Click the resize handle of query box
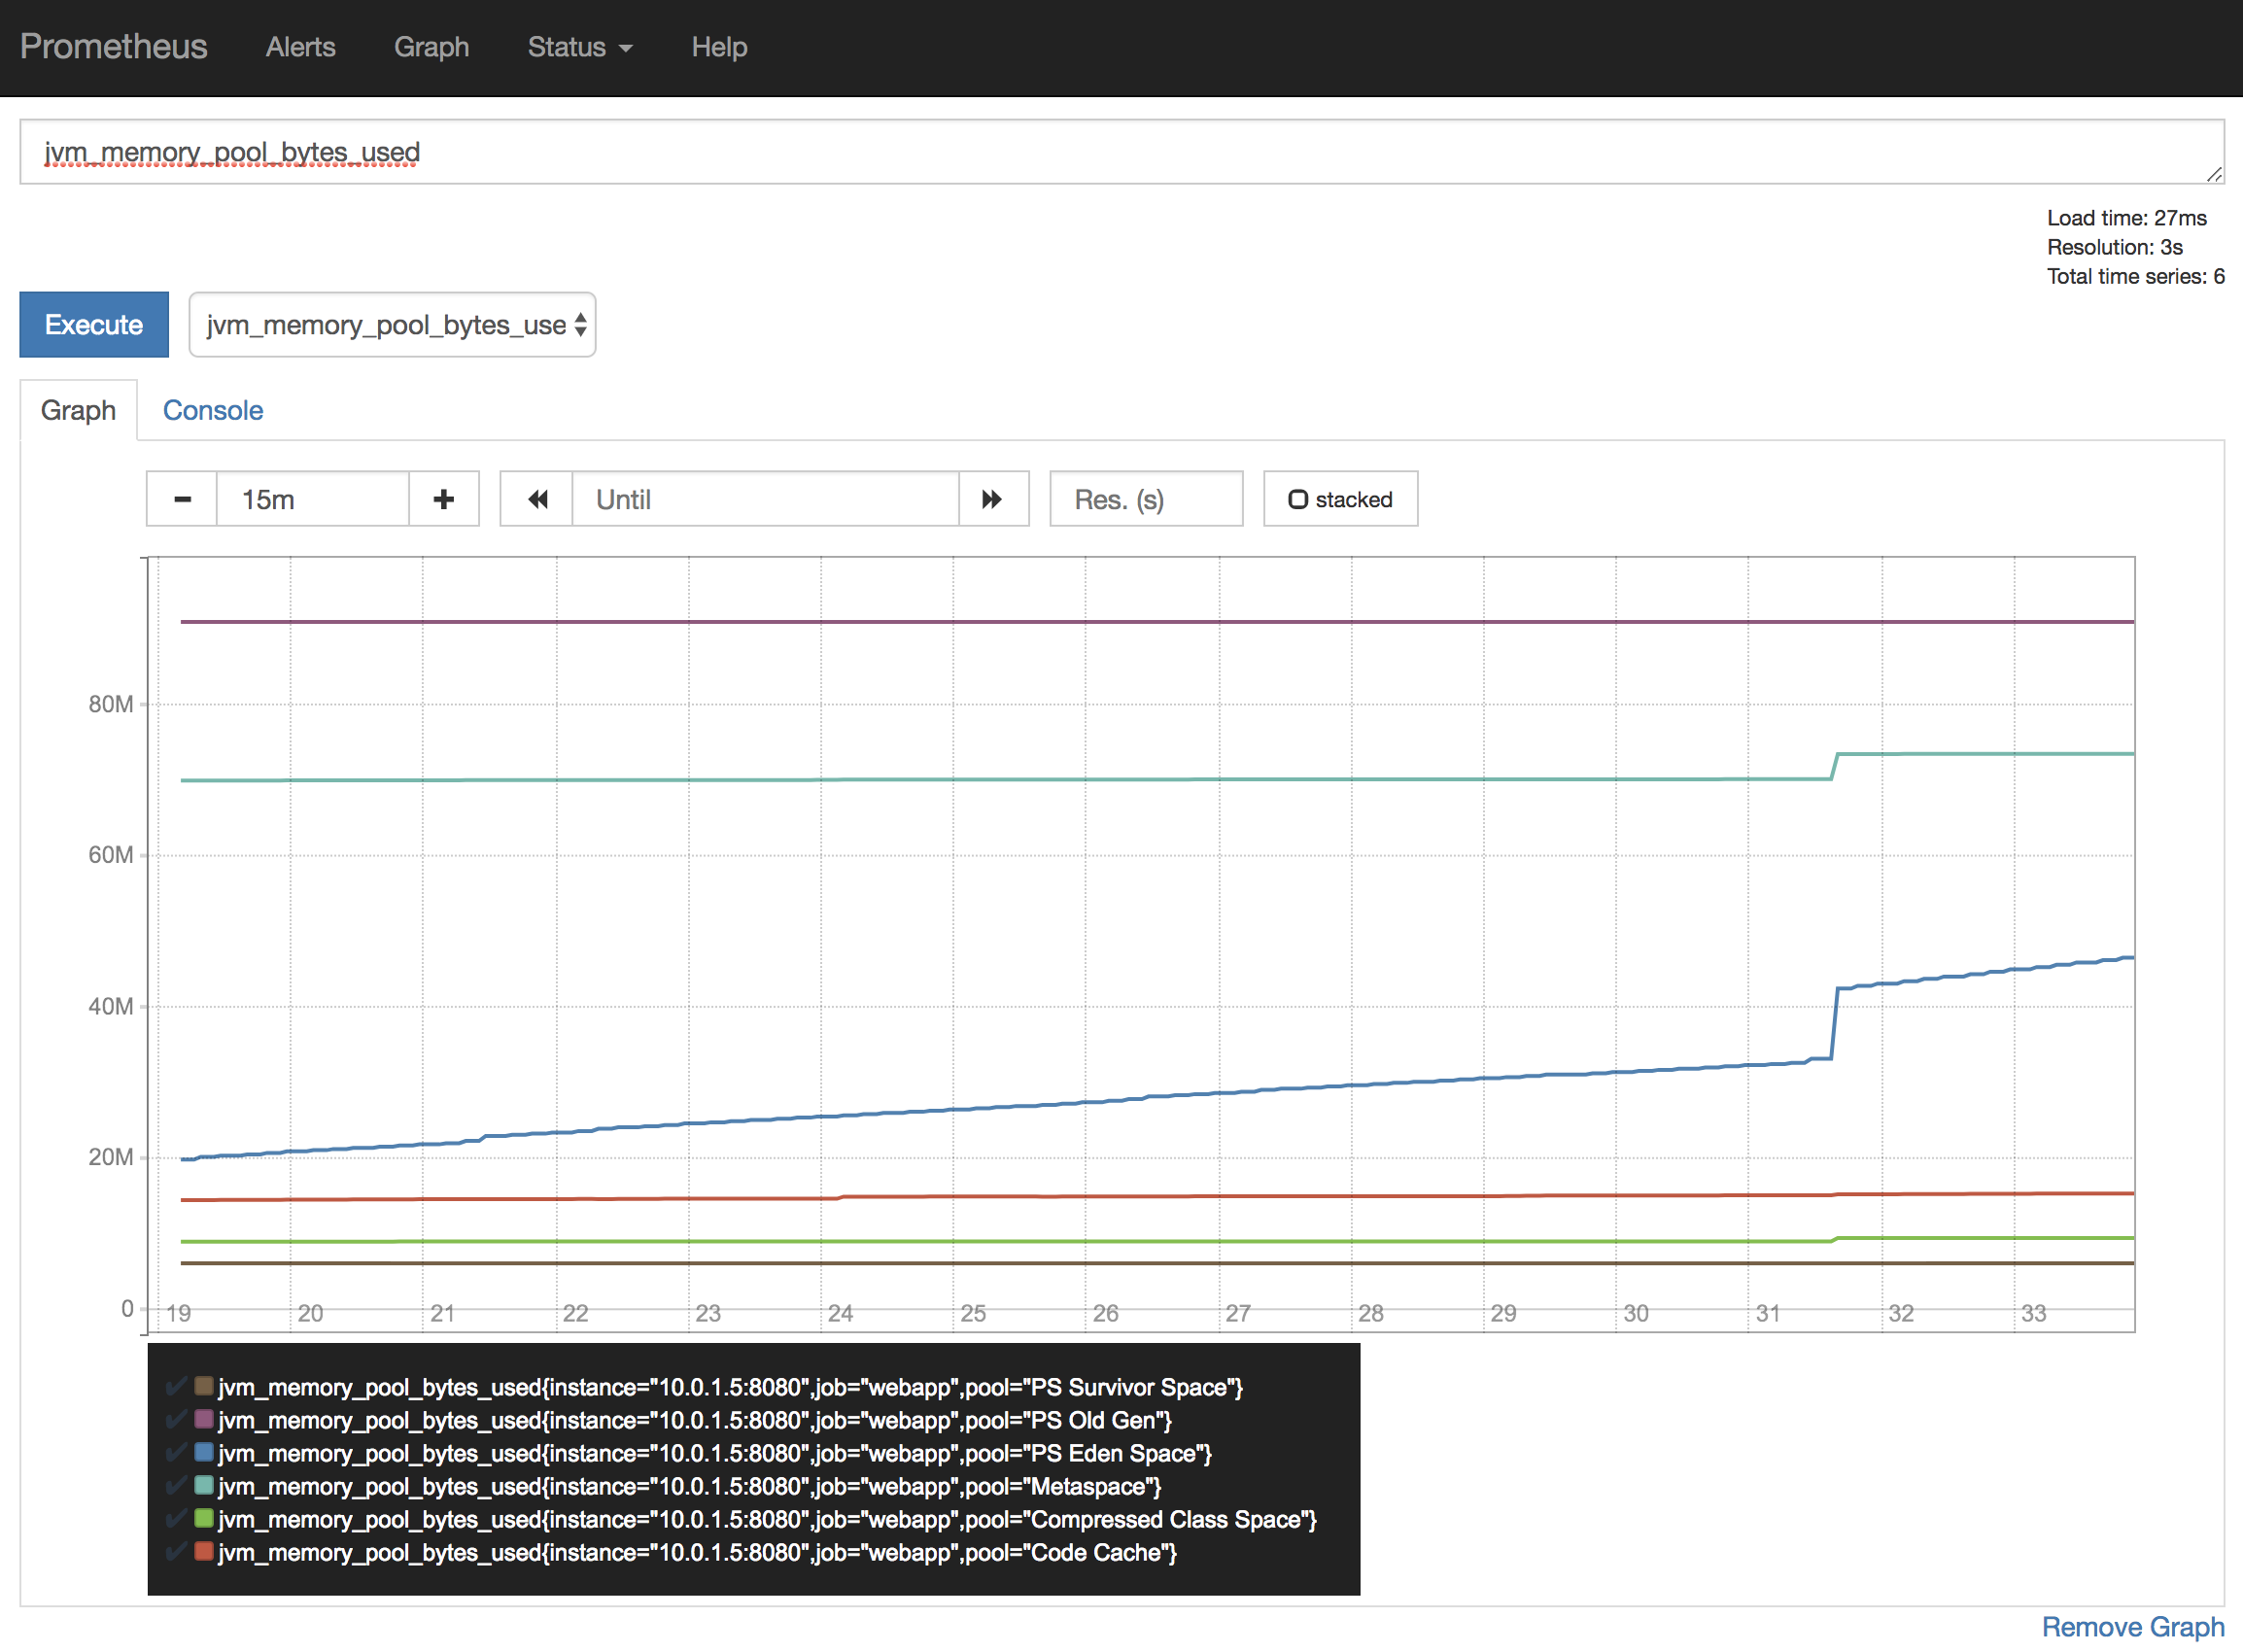 2214,175
